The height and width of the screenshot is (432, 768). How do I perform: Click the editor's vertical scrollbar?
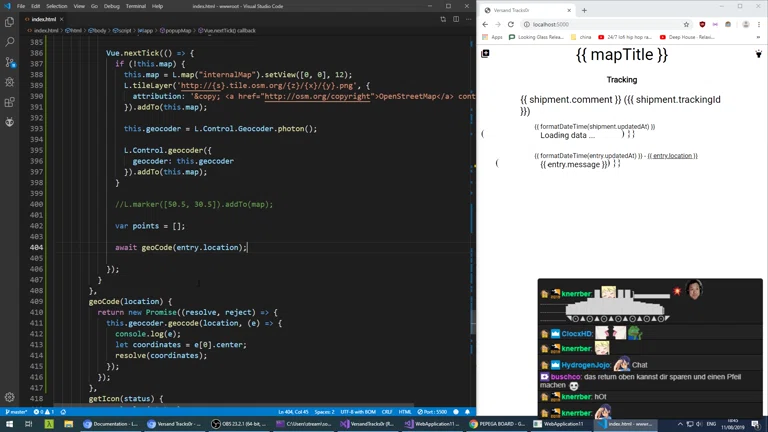tap(472, 200)
